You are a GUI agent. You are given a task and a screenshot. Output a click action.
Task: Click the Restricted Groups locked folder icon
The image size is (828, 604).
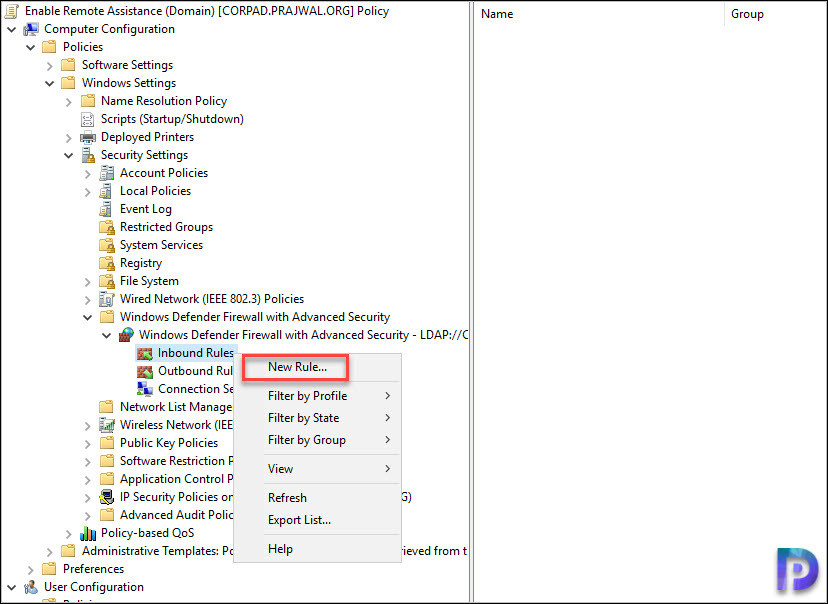point(107,227)
